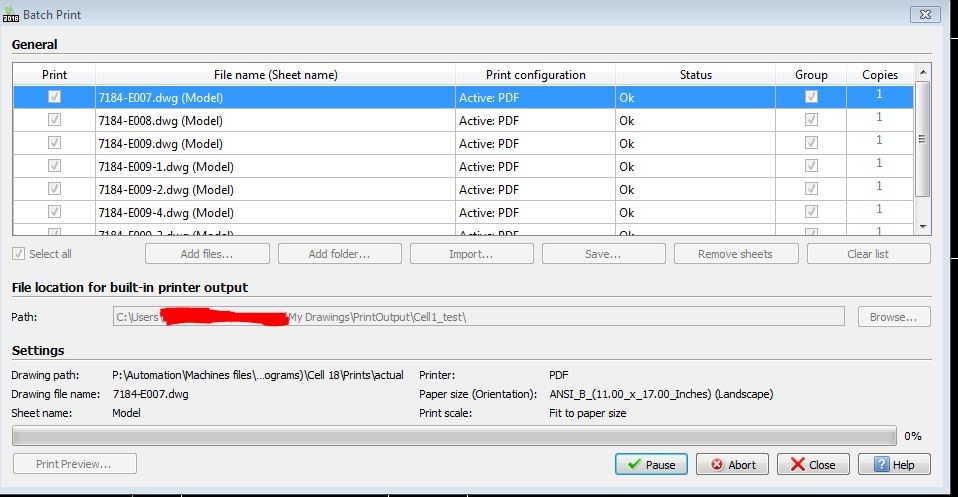Select row 7184-E009-1.dwg (Model)
The image size is (958, 497).
coord(463,166)
